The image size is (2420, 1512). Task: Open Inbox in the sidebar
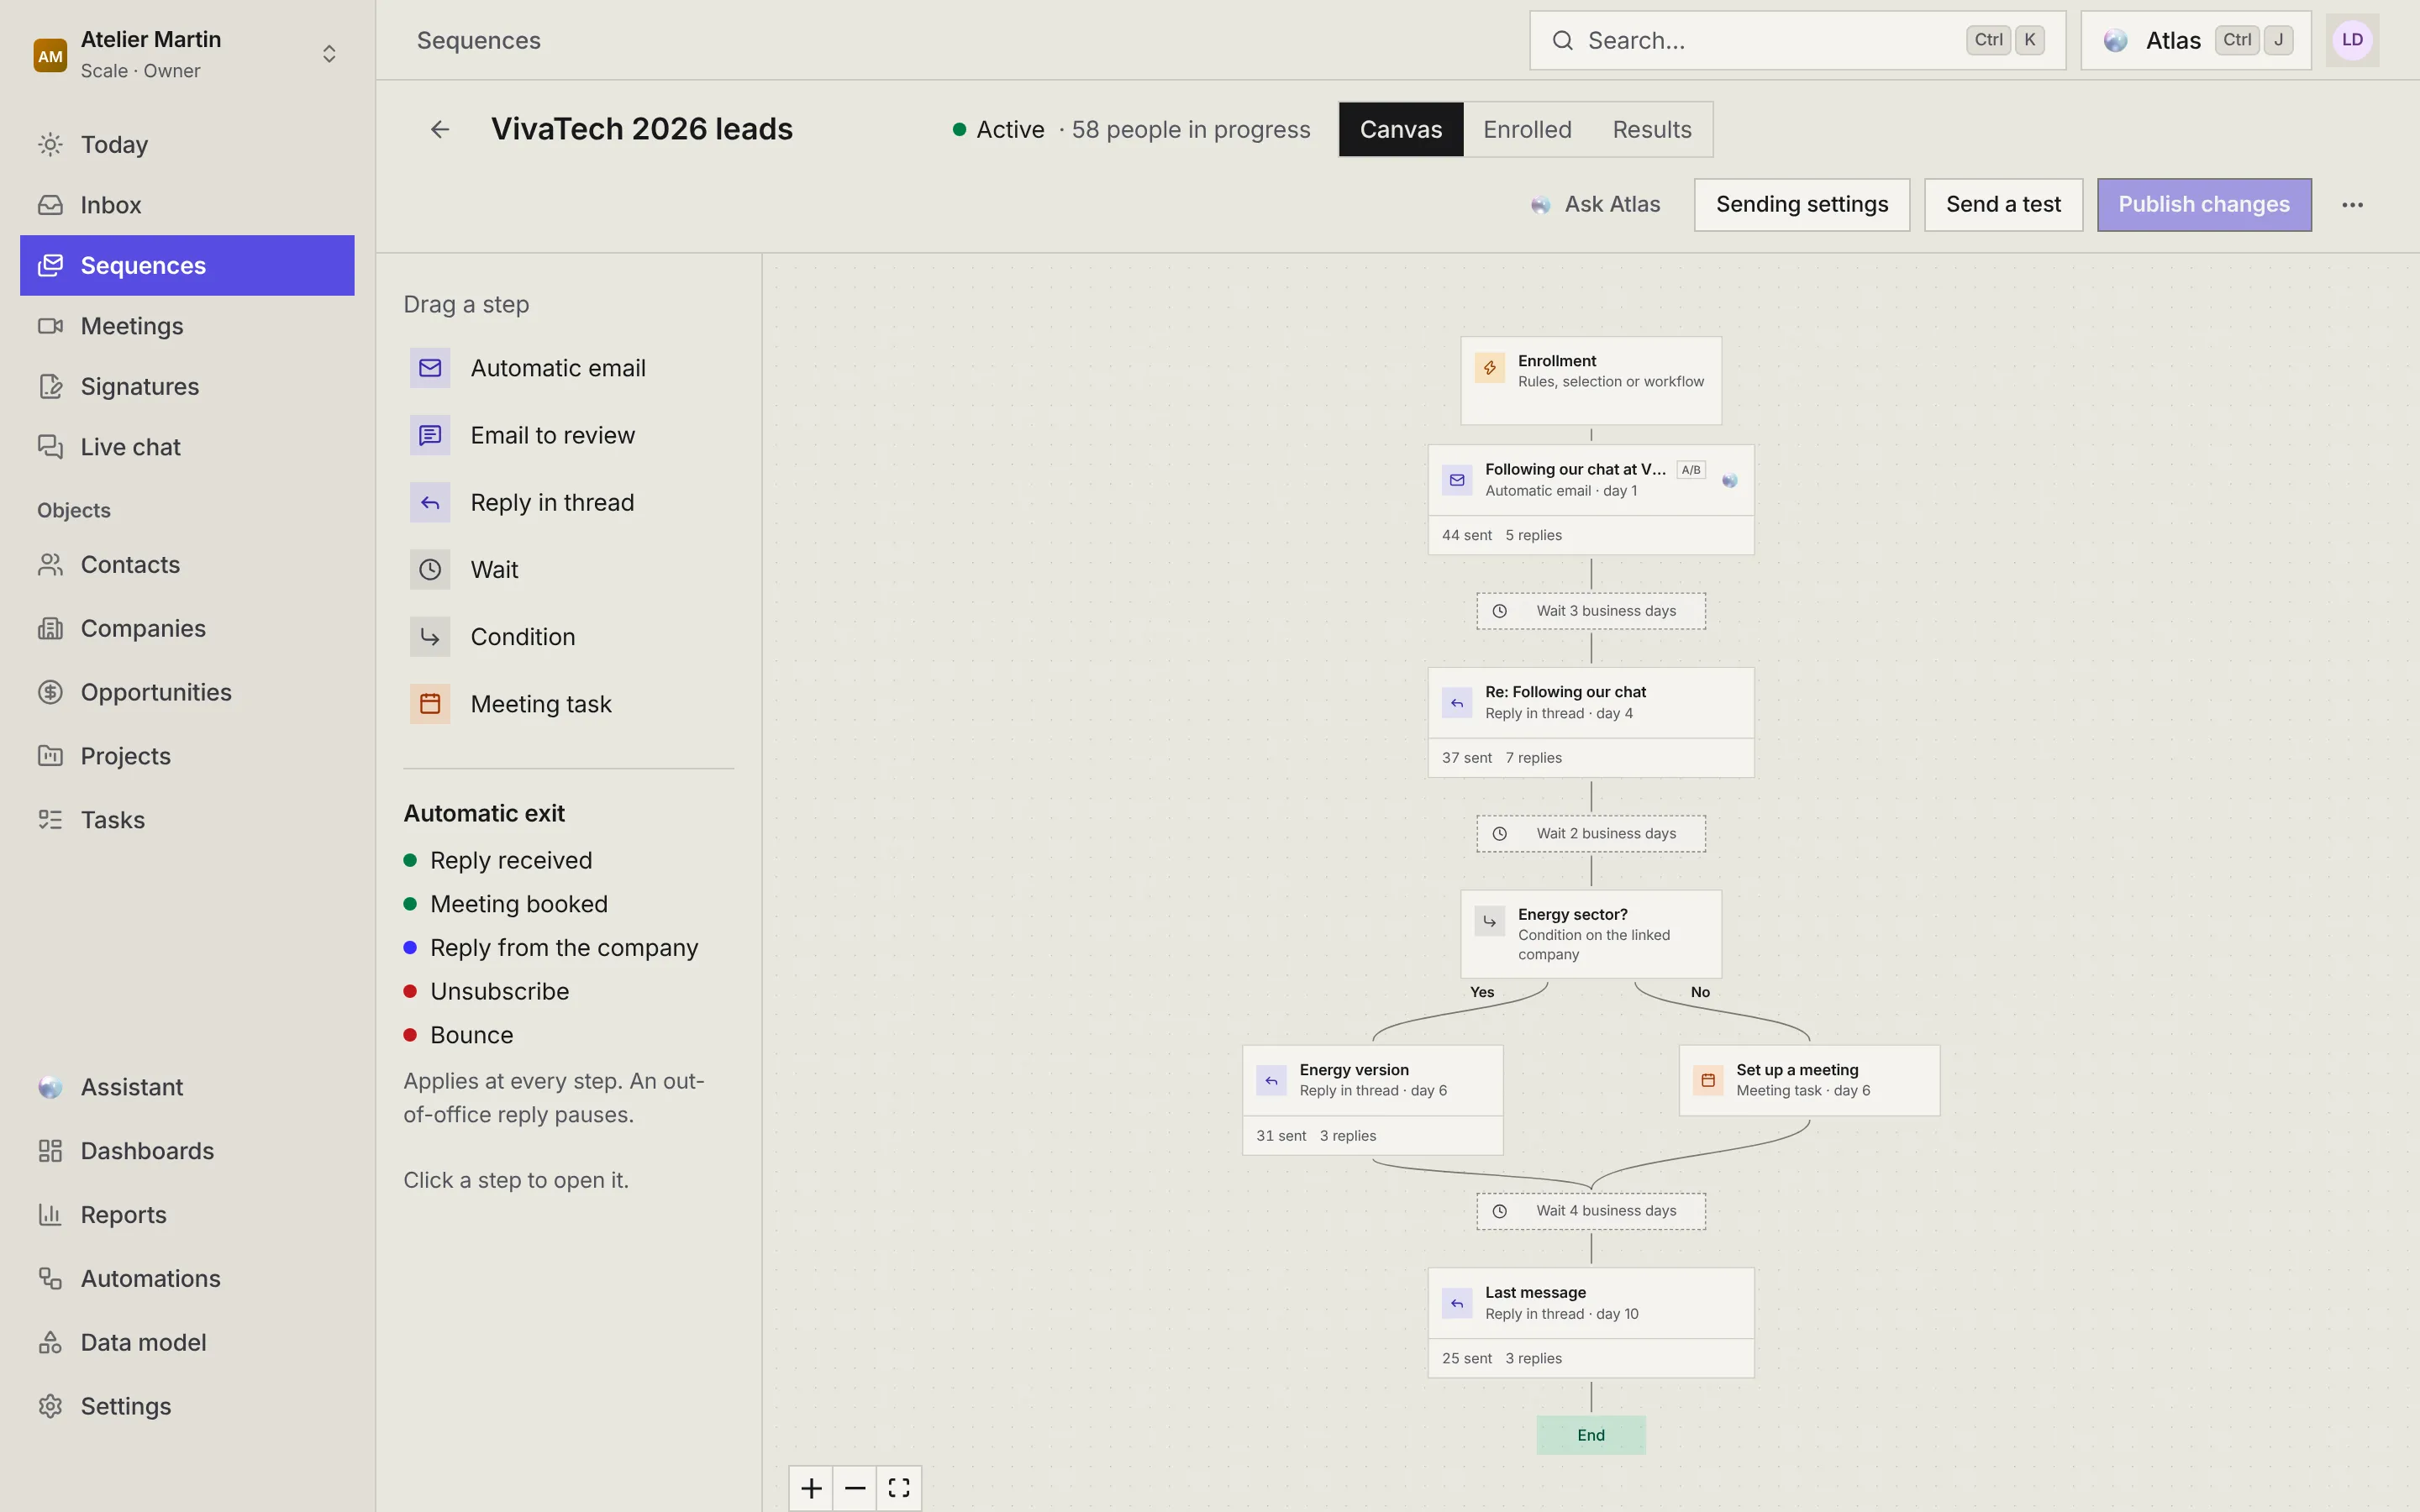tap(187, 205)
